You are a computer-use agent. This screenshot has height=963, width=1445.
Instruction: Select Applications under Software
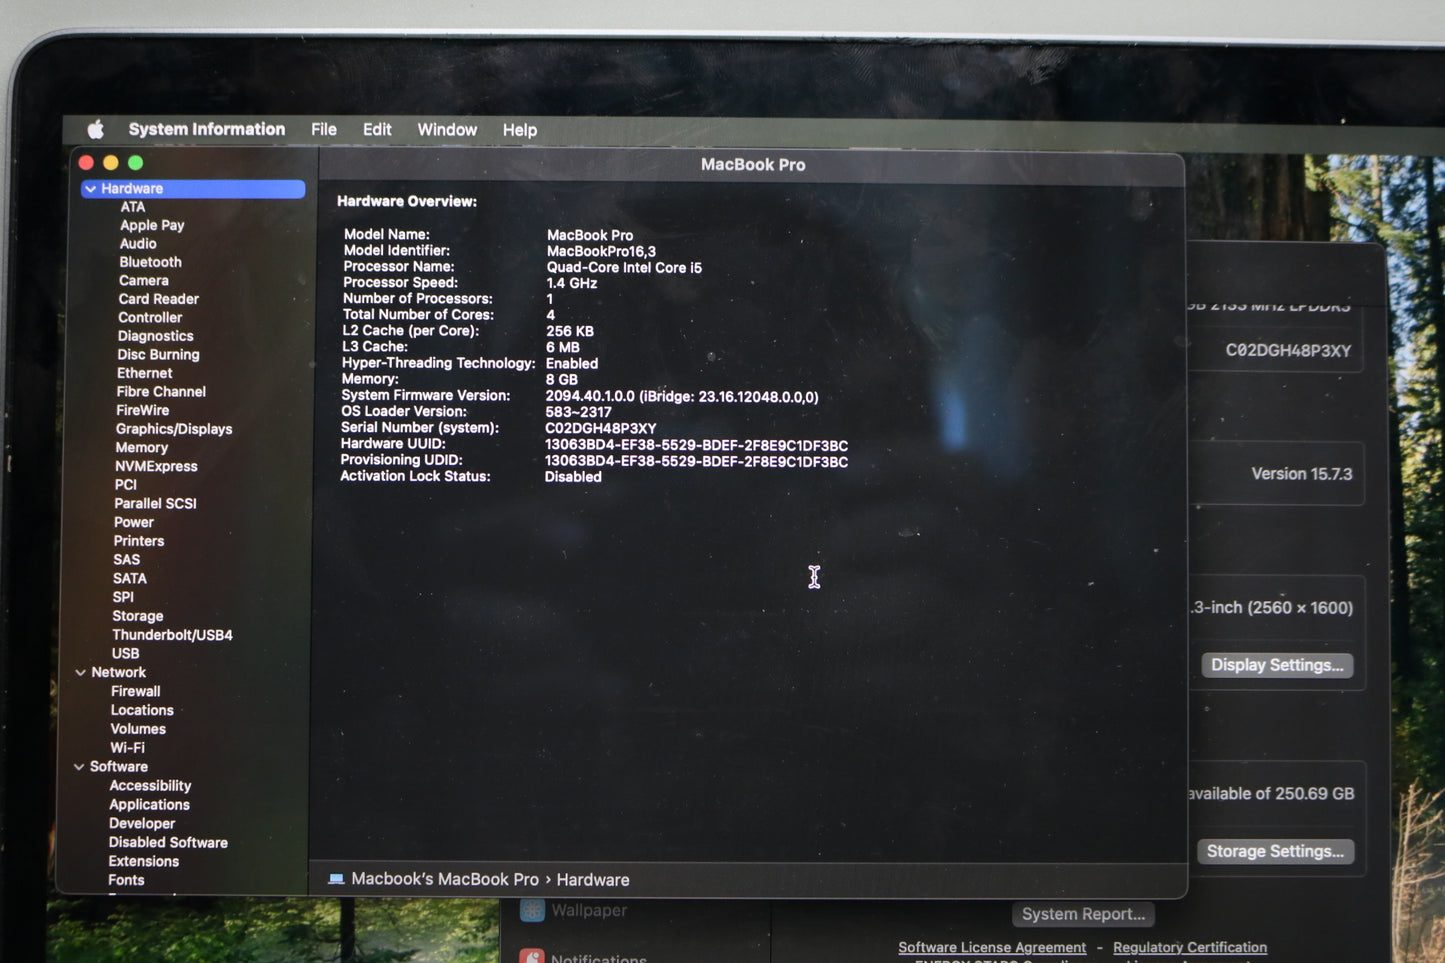point(149,804)
